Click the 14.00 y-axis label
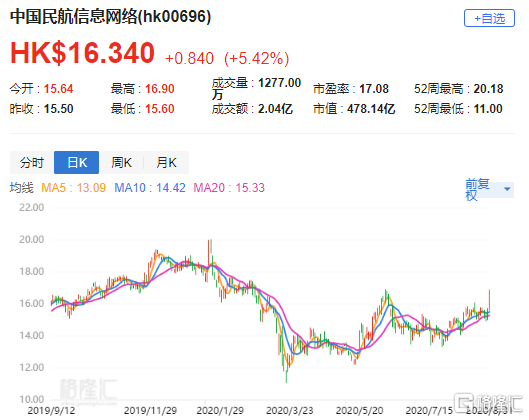The image size is (529, 420). [x=31, y=336]
